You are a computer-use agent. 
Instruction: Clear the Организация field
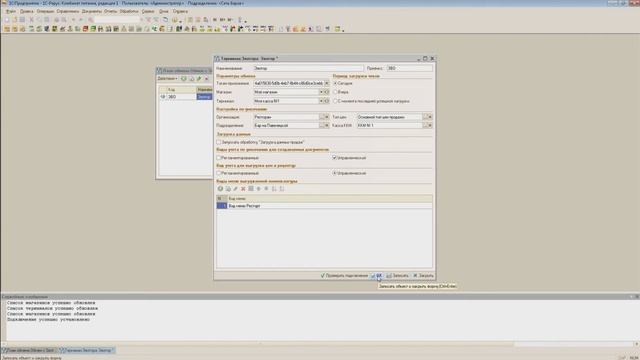327,117
